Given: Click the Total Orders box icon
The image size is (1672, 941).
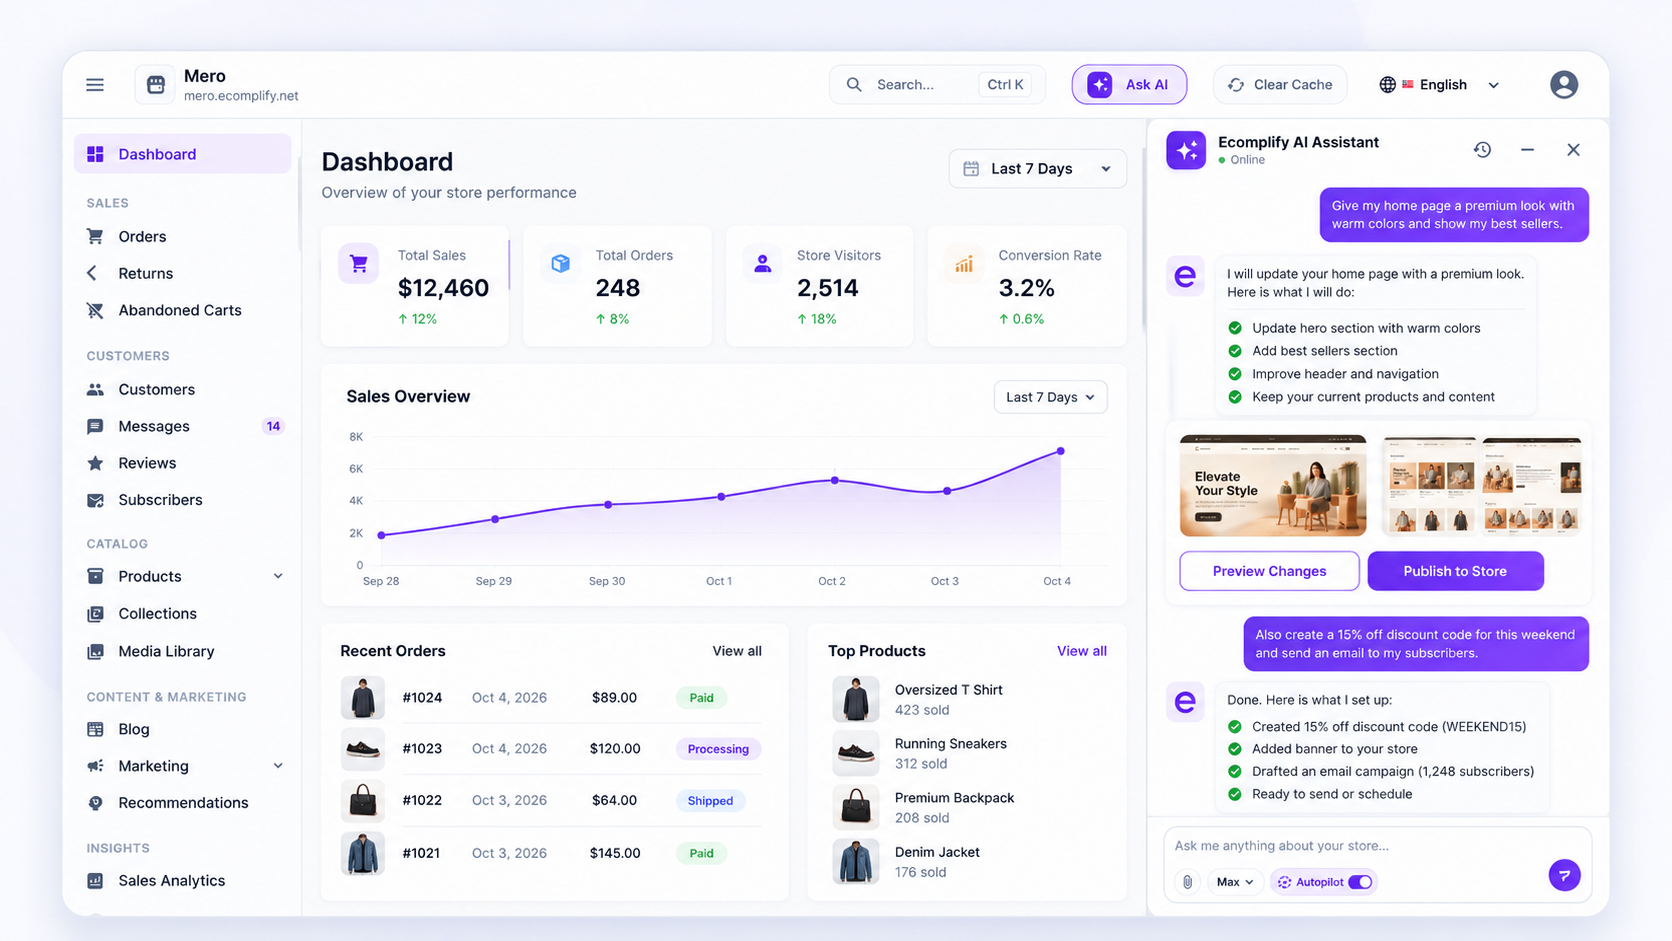Looking at the screenshot, I should tap(560, 264).
